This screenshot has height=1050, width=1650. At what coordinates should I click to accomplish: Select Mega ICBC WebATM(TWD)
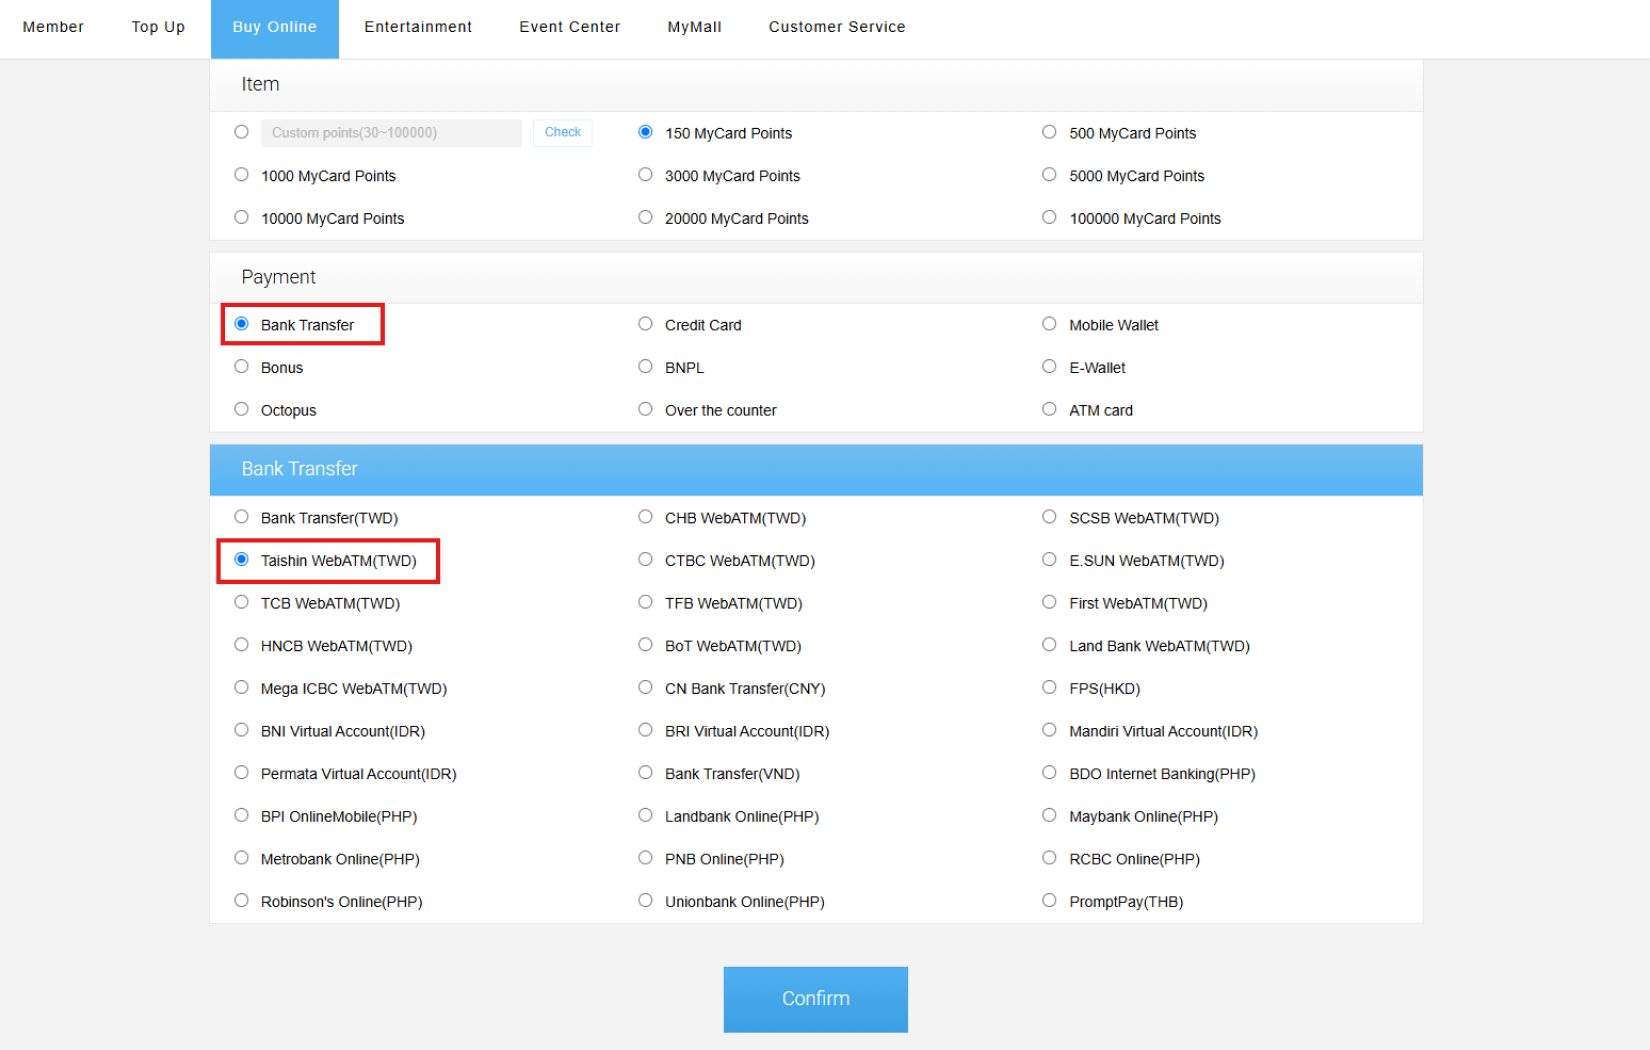[x=241, y=688]
